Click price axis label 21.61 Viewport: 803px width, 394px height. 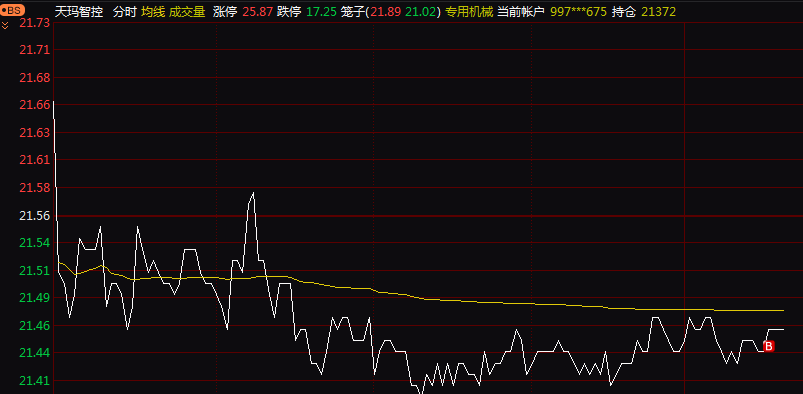pos(35,160)
